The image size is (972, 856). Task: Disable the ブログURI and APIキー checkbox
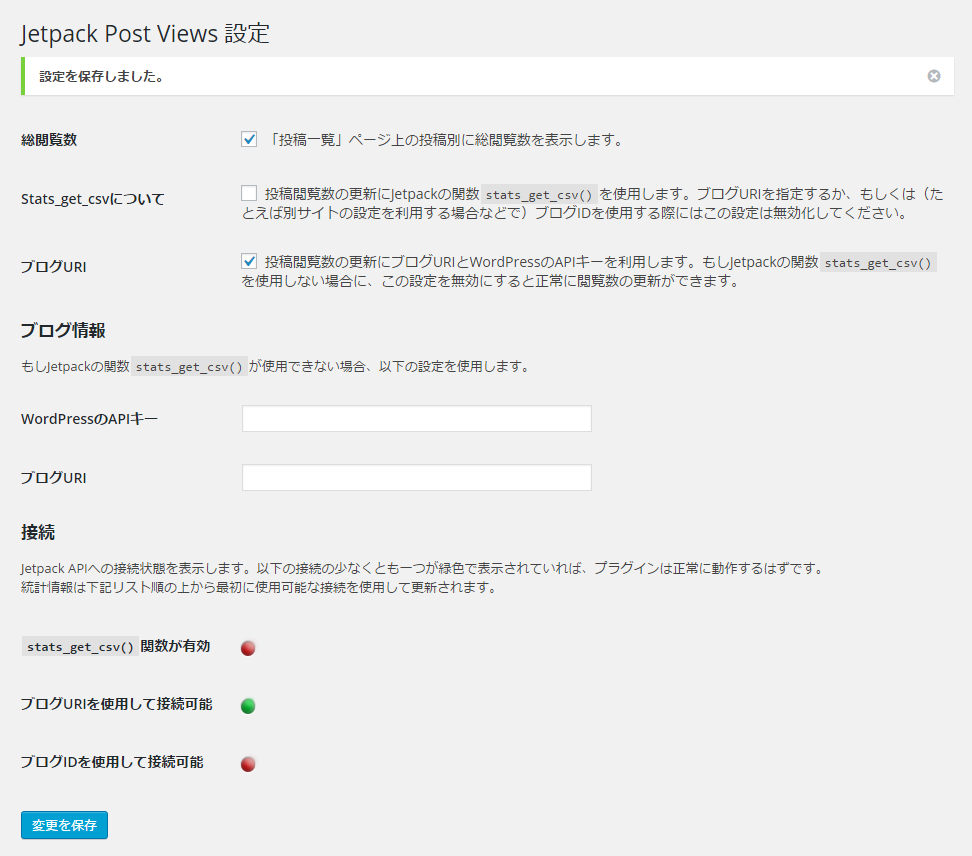(248, 263)
